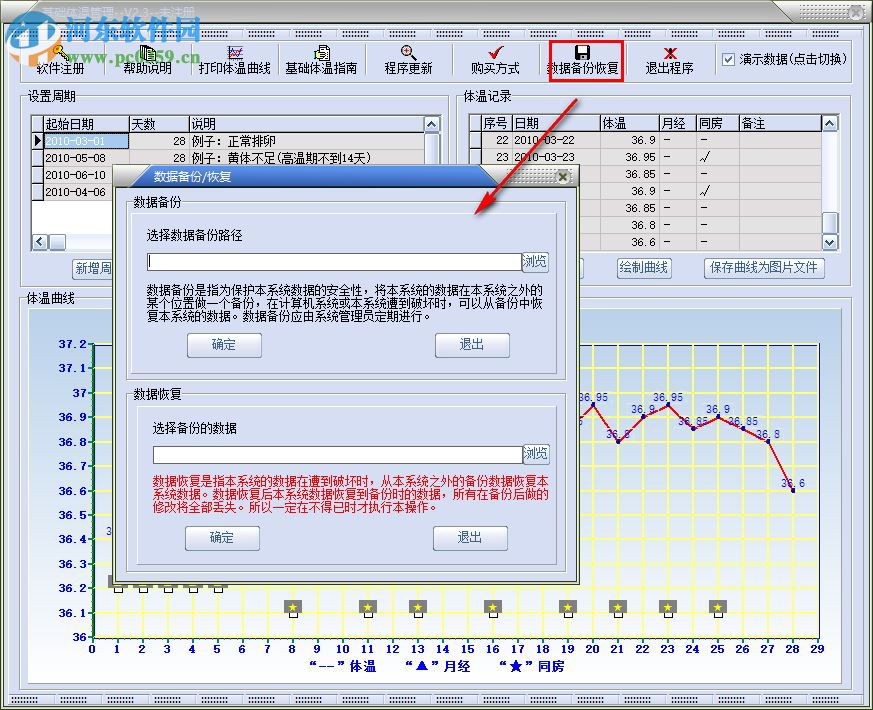Open the 基础体温指南 temperature guide
The image size is (873, 710).
pyautogui.click(x=321, y=60)
